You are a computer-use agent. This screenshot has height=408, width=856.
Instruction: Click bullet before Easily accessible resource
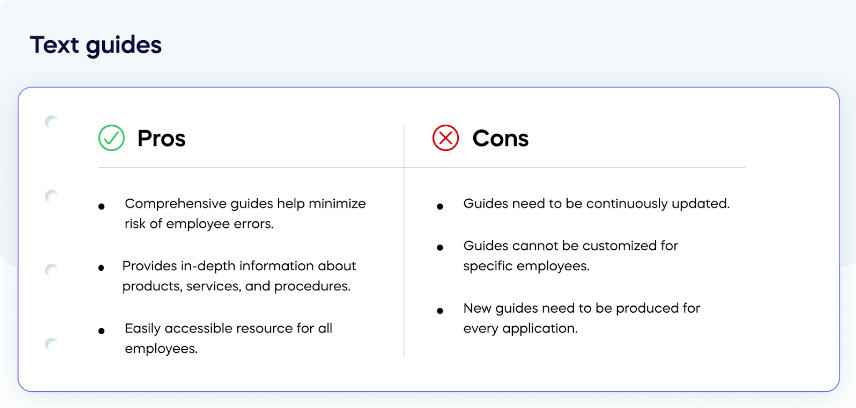pos(101,331)
